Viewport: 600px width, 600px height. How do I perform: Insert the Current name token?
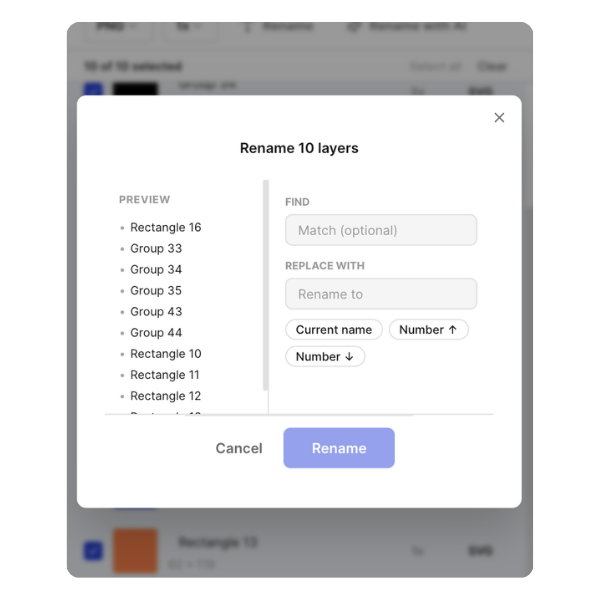coord(334,330)
